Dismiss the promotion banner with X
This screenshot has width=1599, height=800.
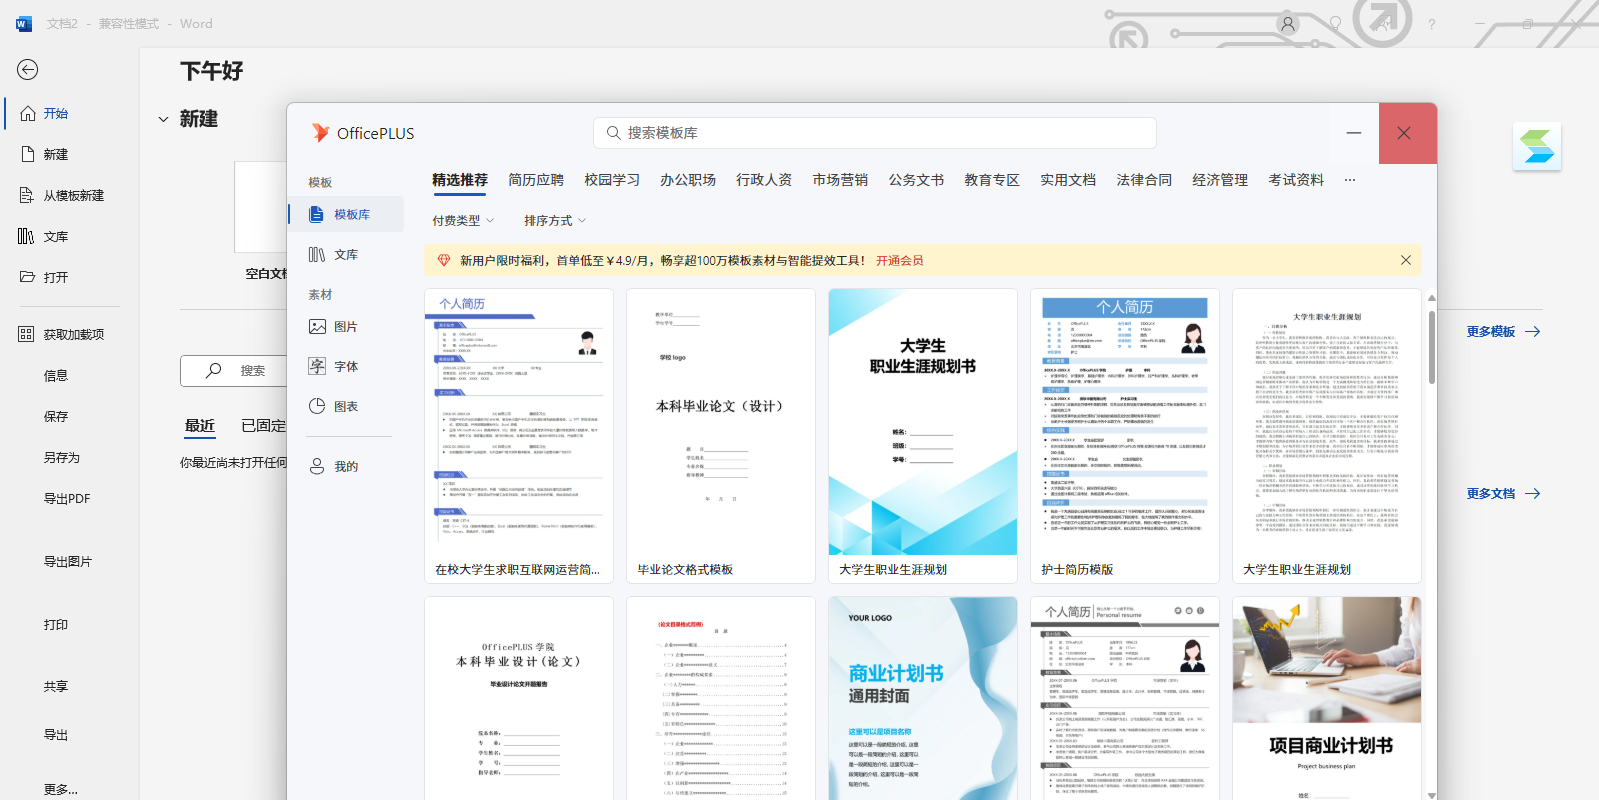[1406, 260]
